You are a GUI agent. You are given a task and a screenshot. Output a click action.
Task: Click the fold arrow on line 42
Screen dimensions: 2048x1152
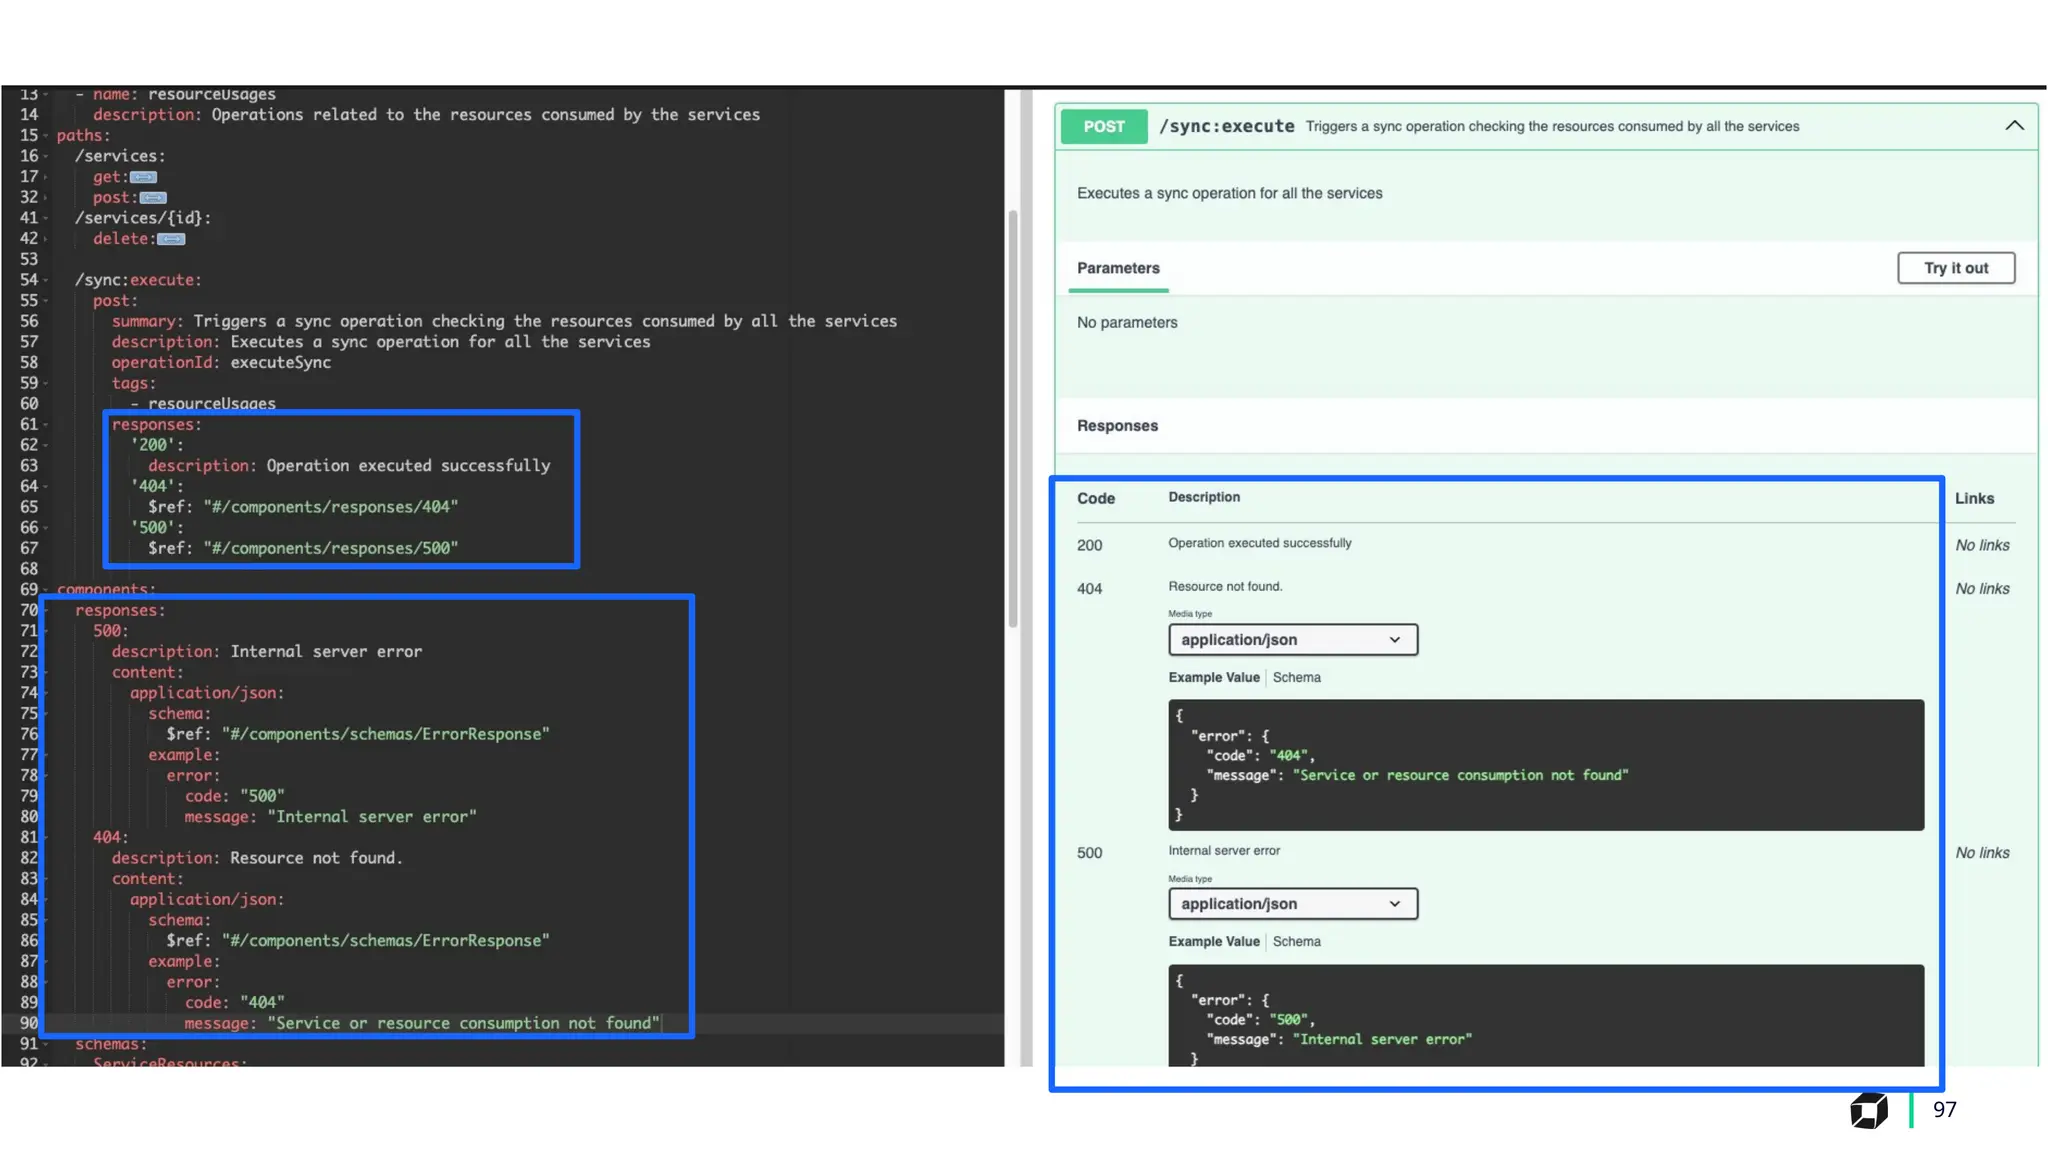[46, 239]
